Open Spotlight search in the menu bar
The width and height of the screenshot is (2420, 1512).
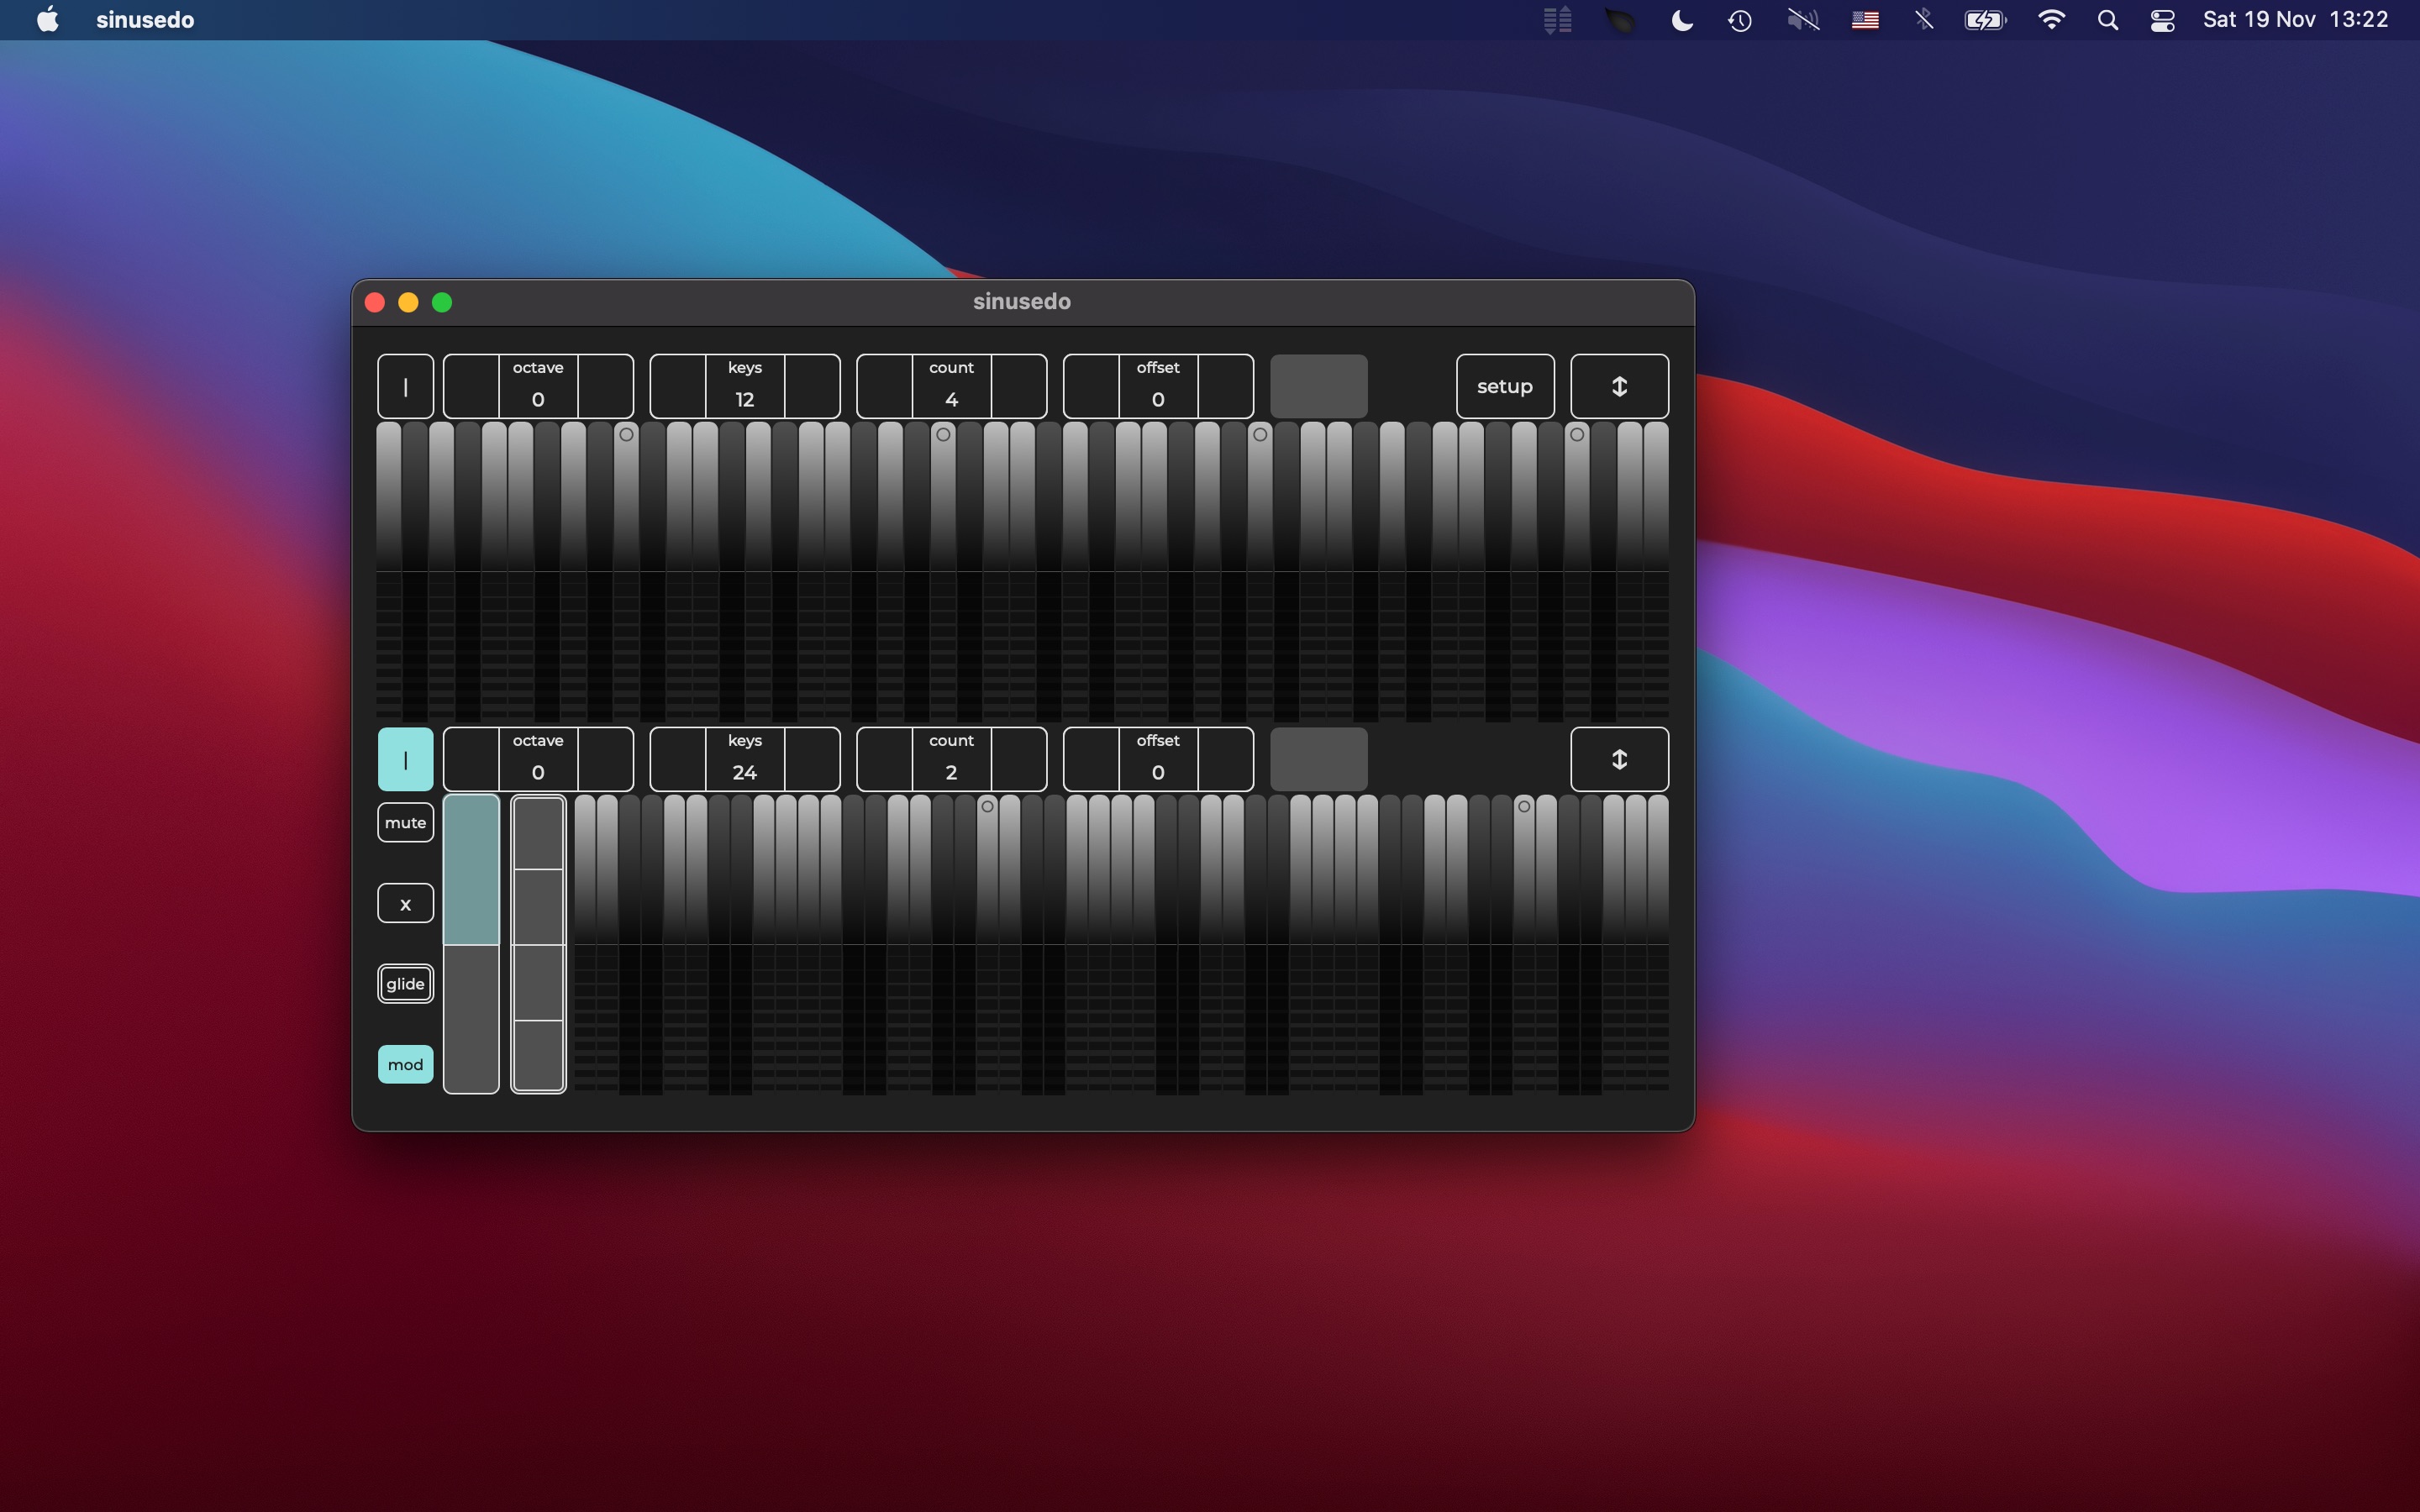(x=2108, y=20)
